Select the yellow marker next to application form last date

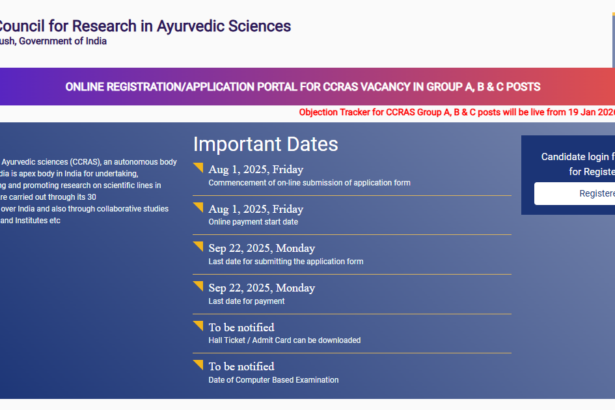[x=198, y=246]
